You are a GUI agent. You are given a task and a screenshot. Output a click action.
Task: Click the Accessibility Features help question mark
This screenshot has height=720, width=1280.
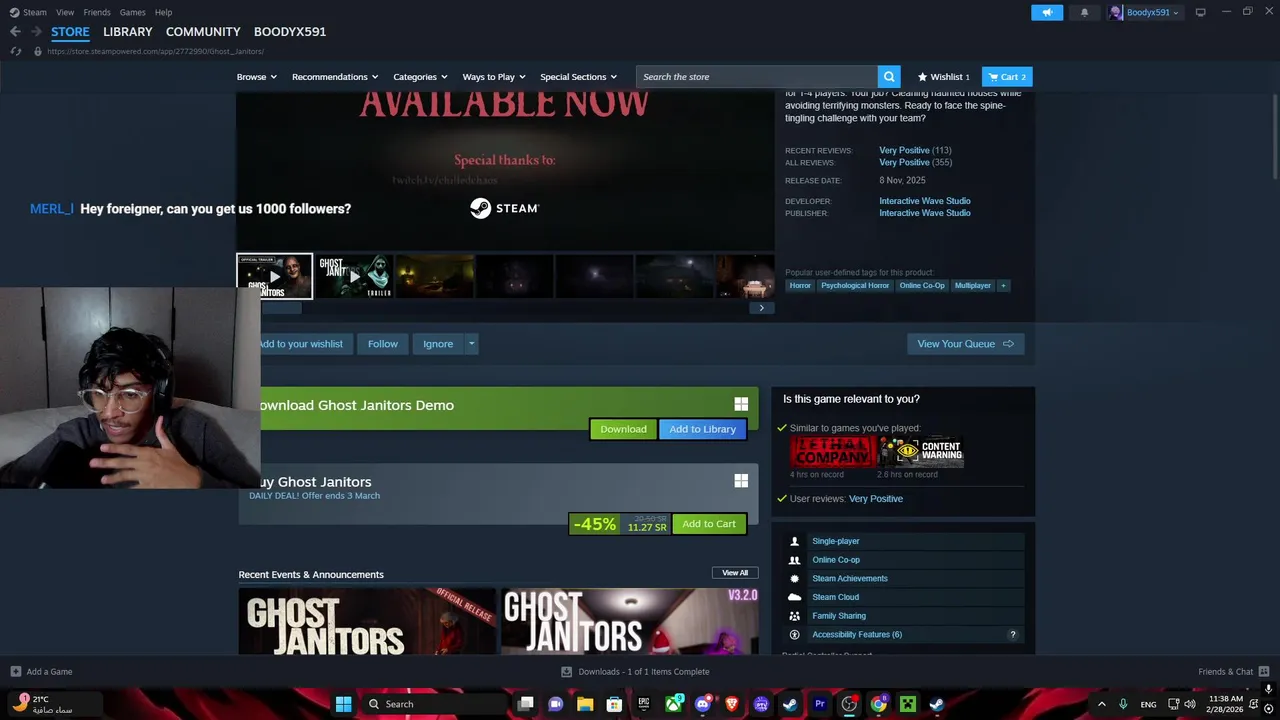pos(1012,635)
